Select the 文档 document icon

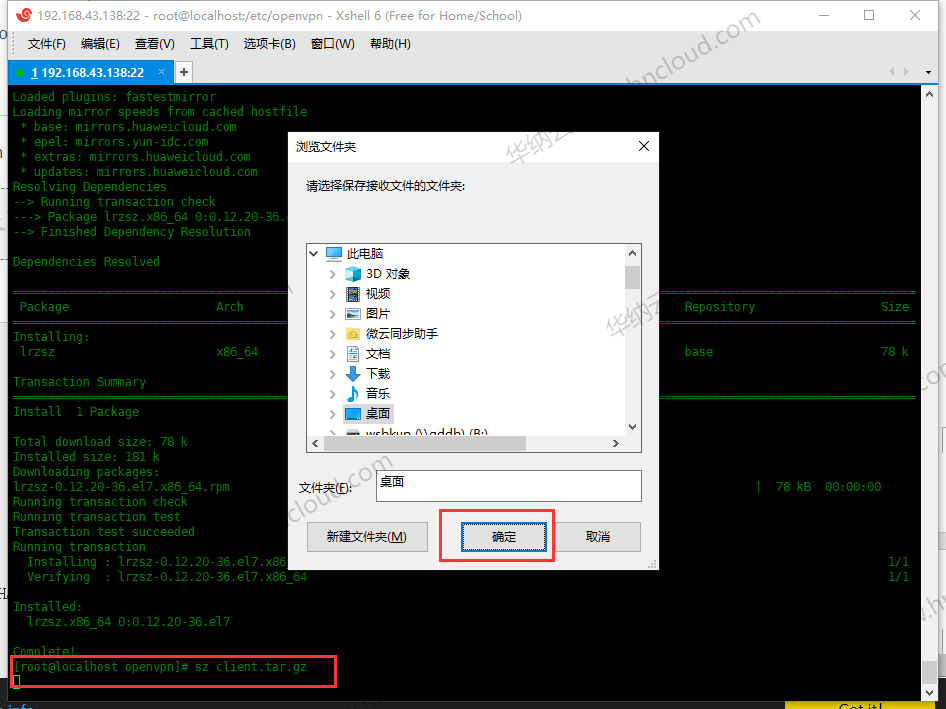coord(353,354)
